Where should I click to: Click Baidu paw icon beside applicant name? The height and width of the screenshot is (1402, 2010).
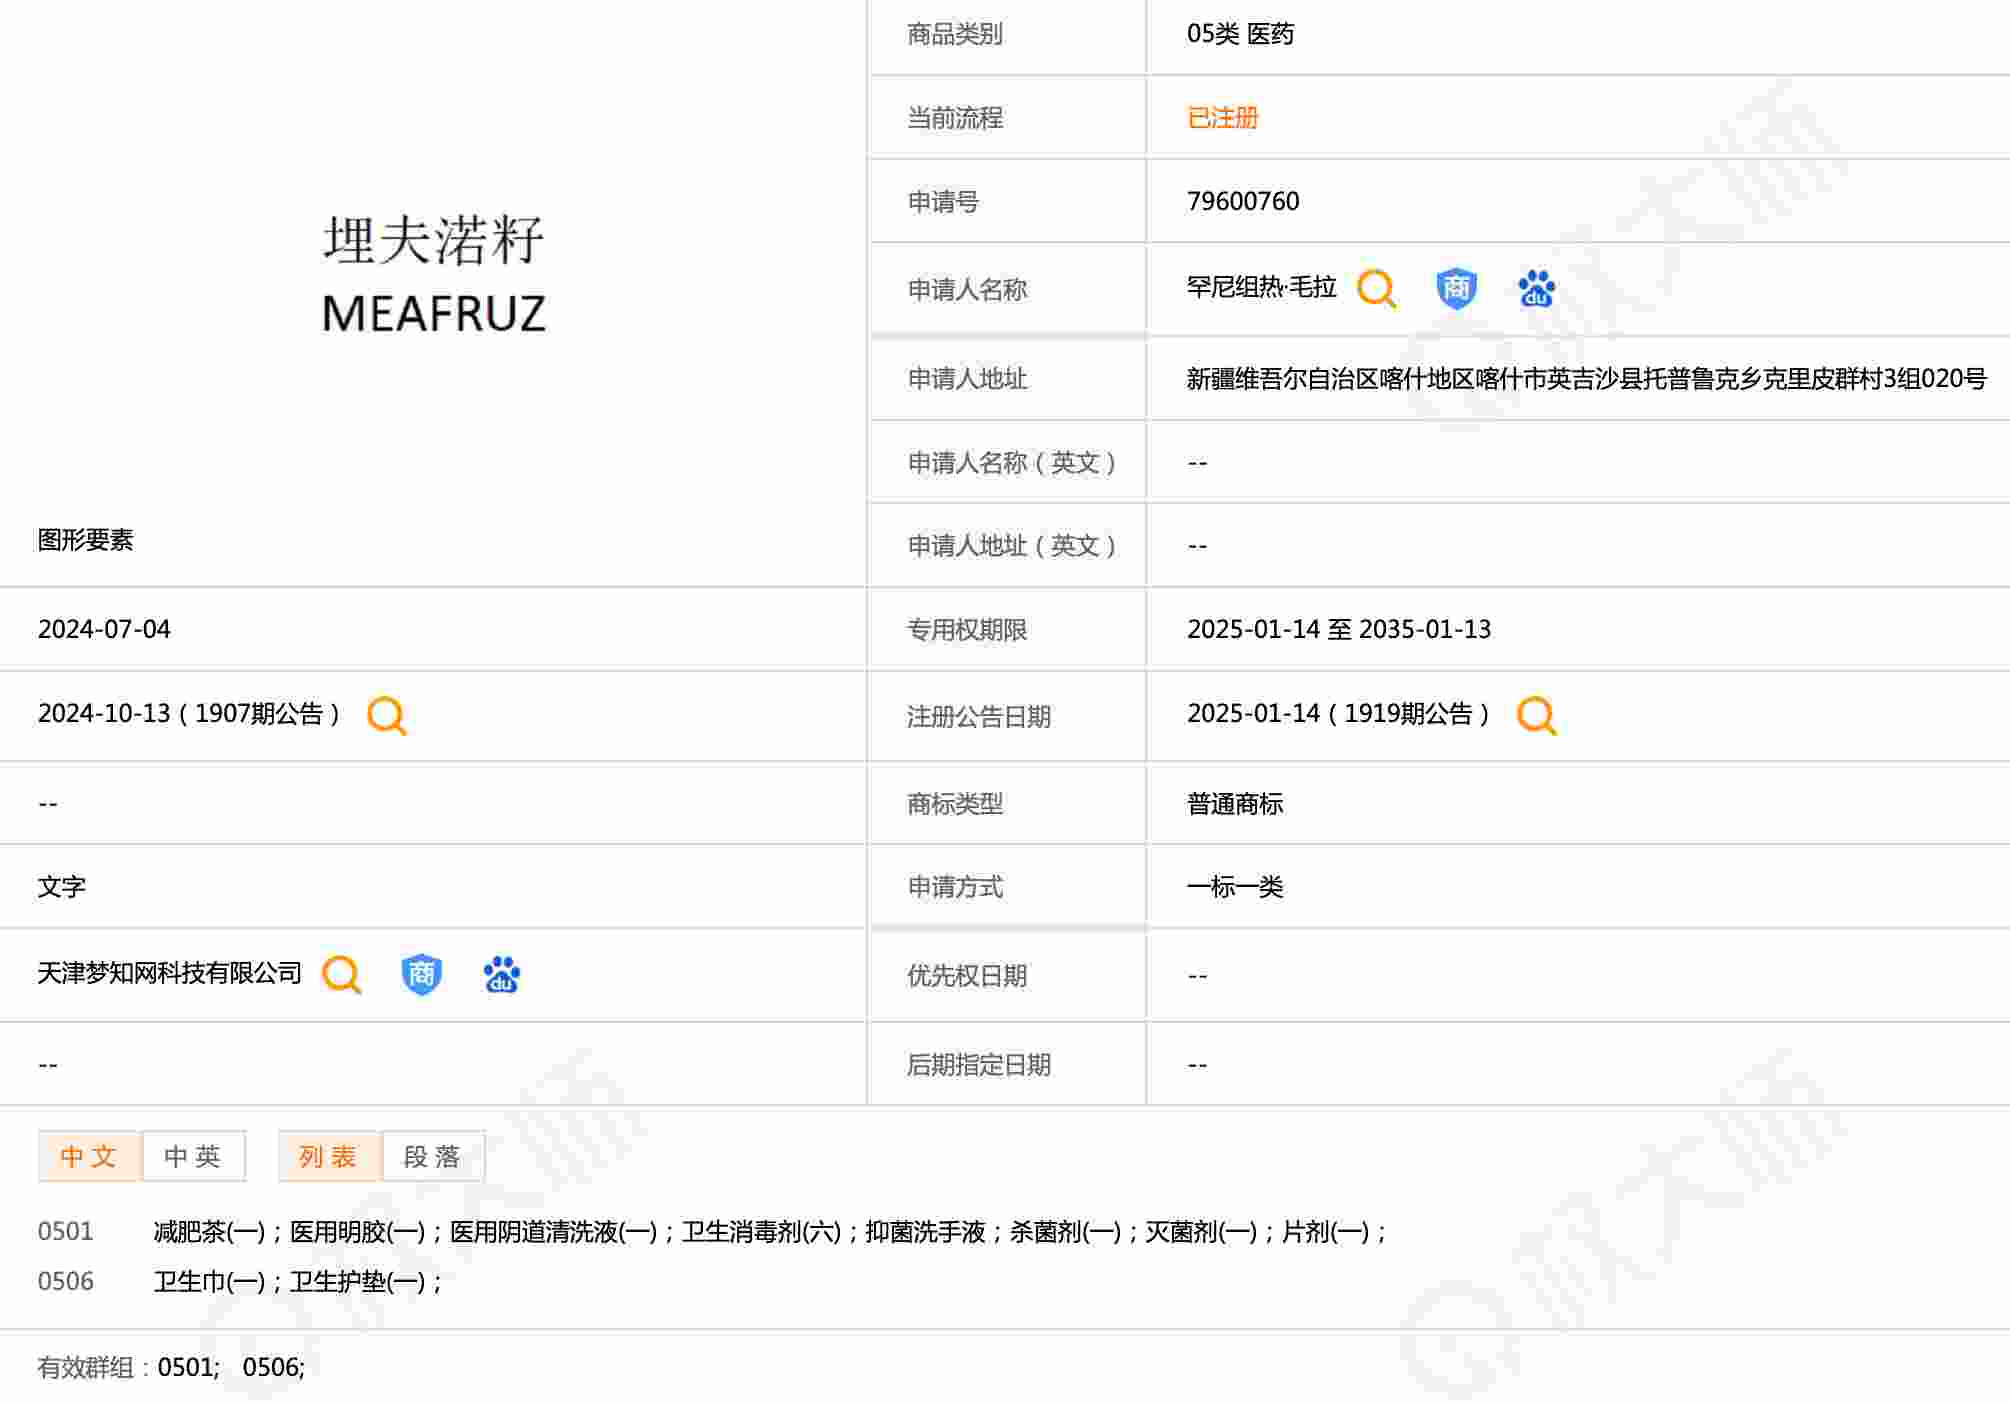(1536, 289)
